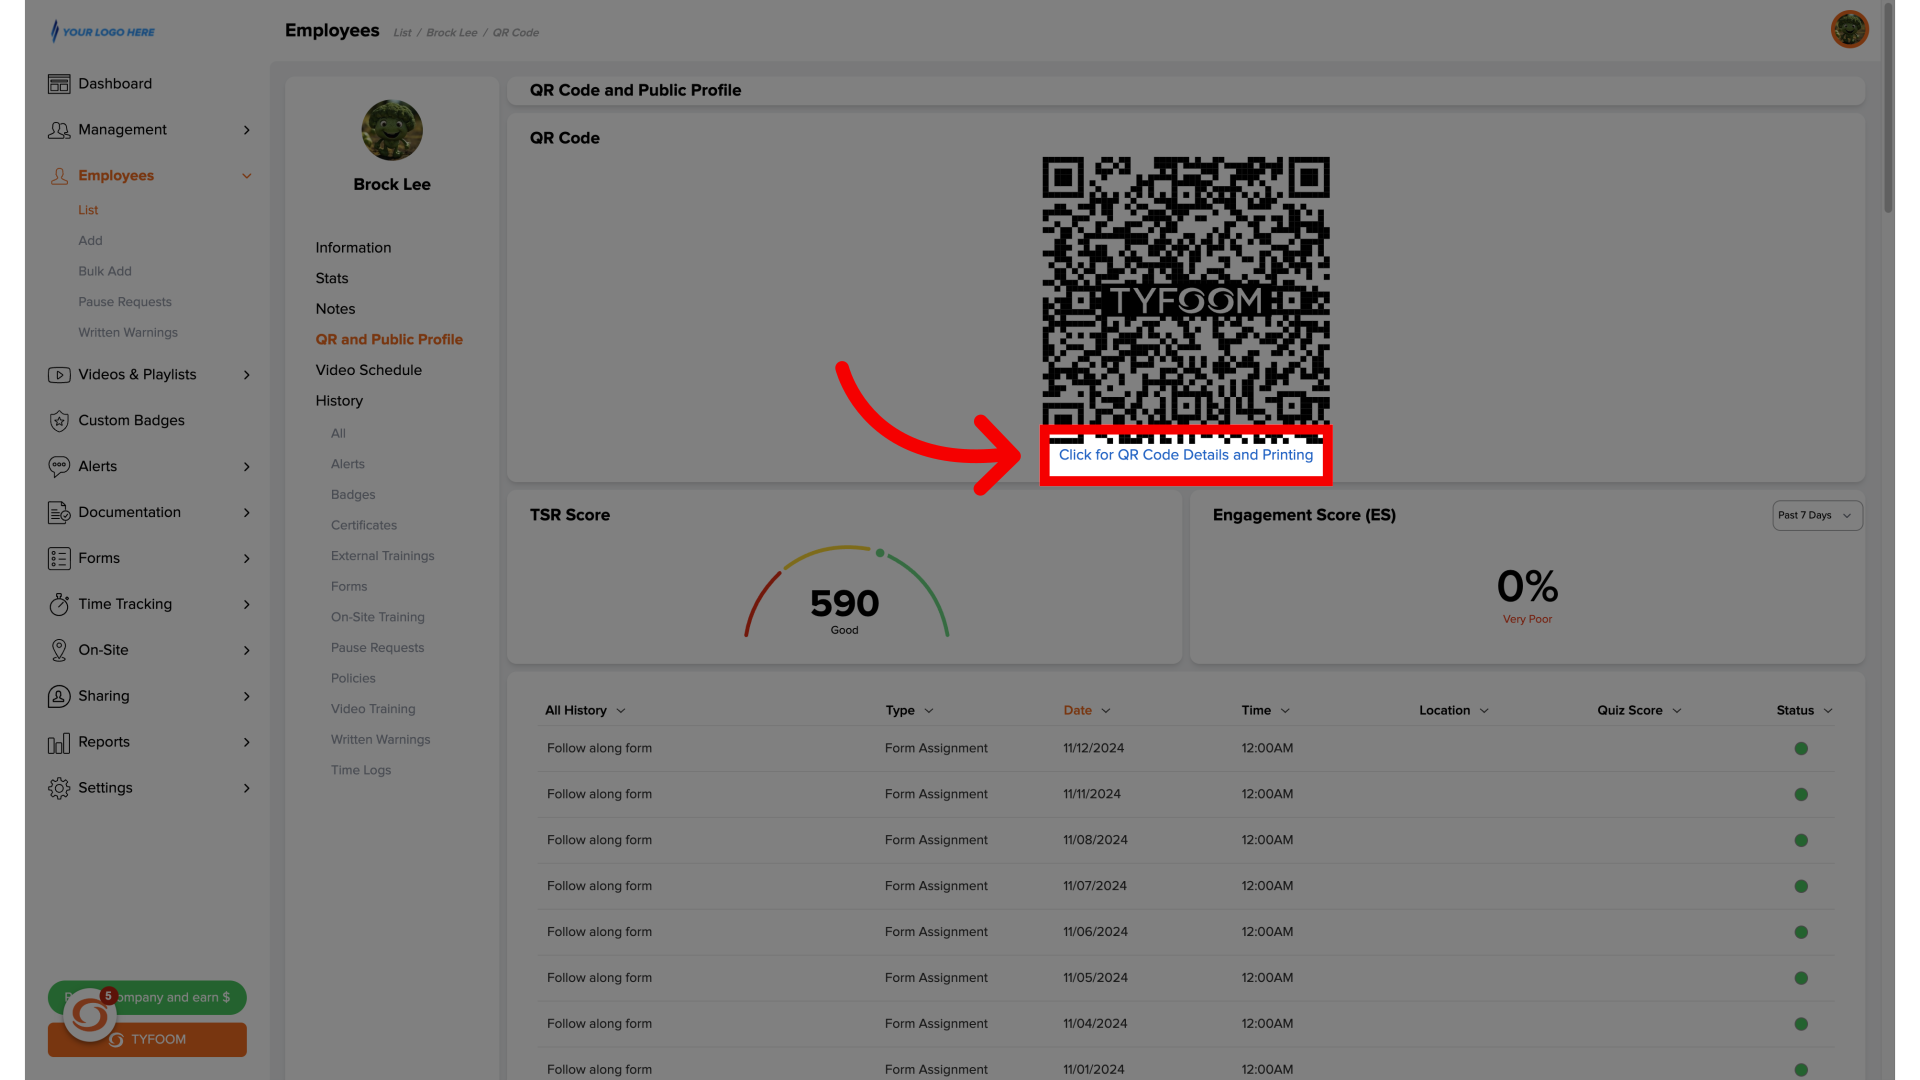Click the Alerts speech bubble icon
The width and height of the screenshot is (1920, 1080).
tap(59, 466)
